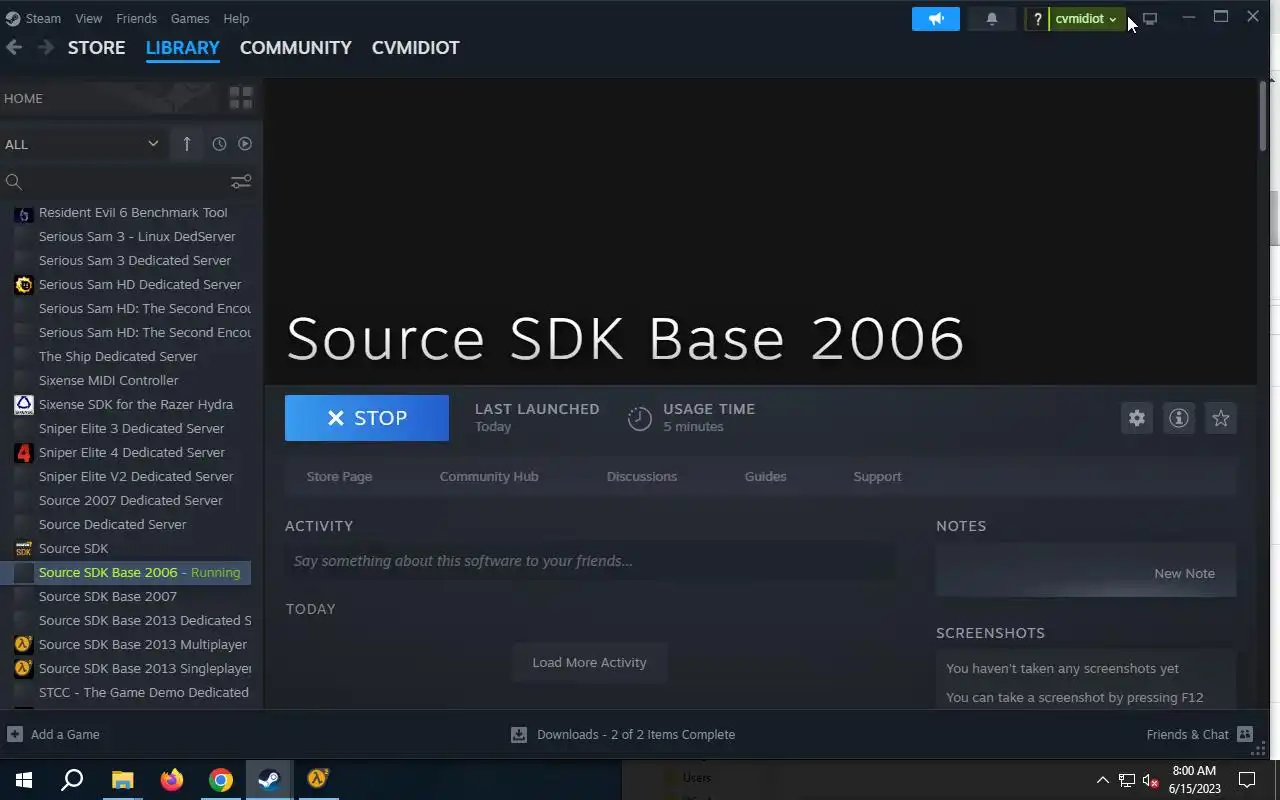The image size is (1280, 800).
Task: Go to the COMMUNITY tab
Action: click(295, 47)
